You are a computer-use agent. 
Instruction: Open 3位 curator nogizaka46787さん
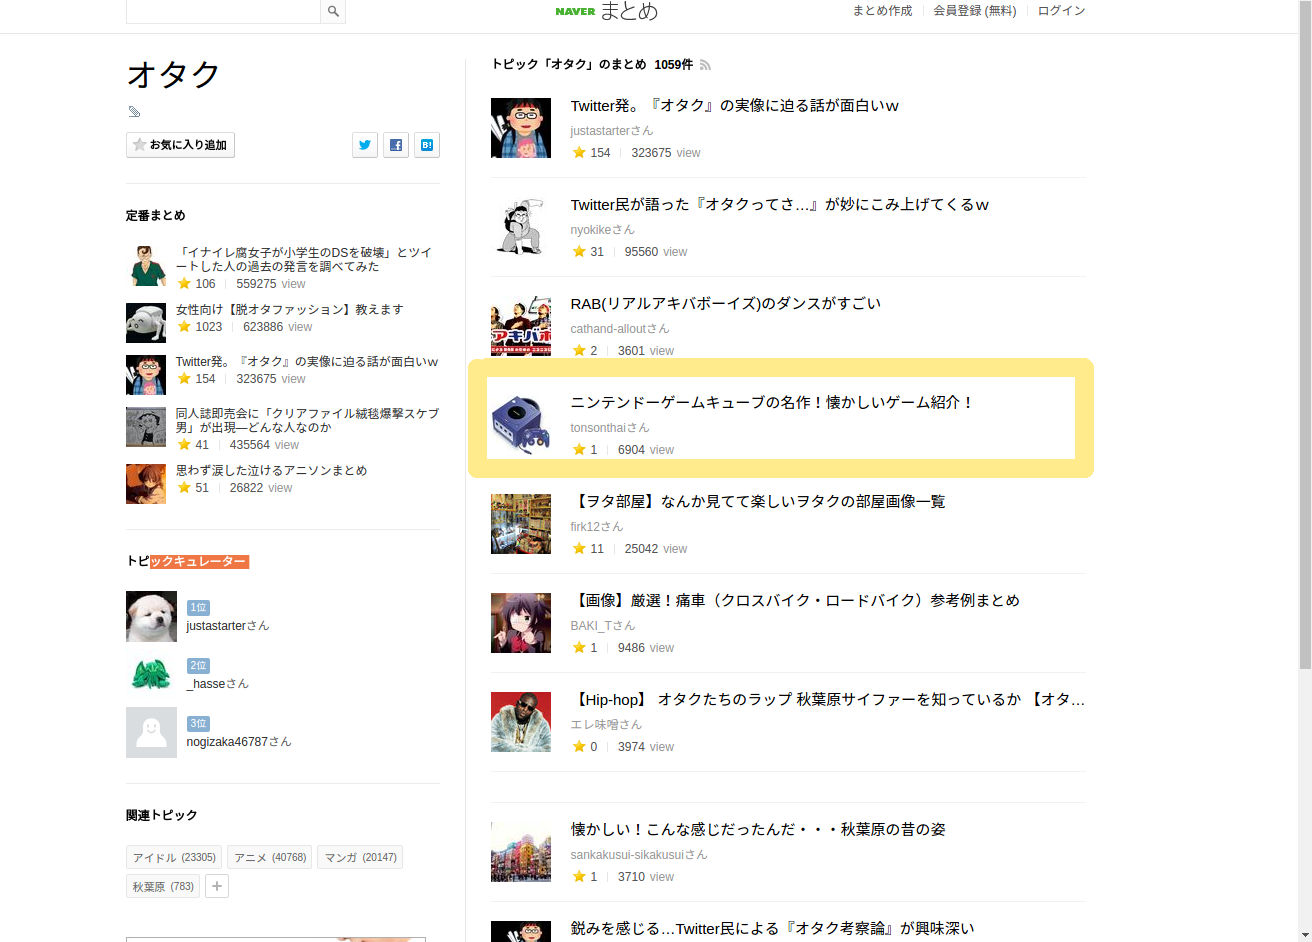point(239,742)
